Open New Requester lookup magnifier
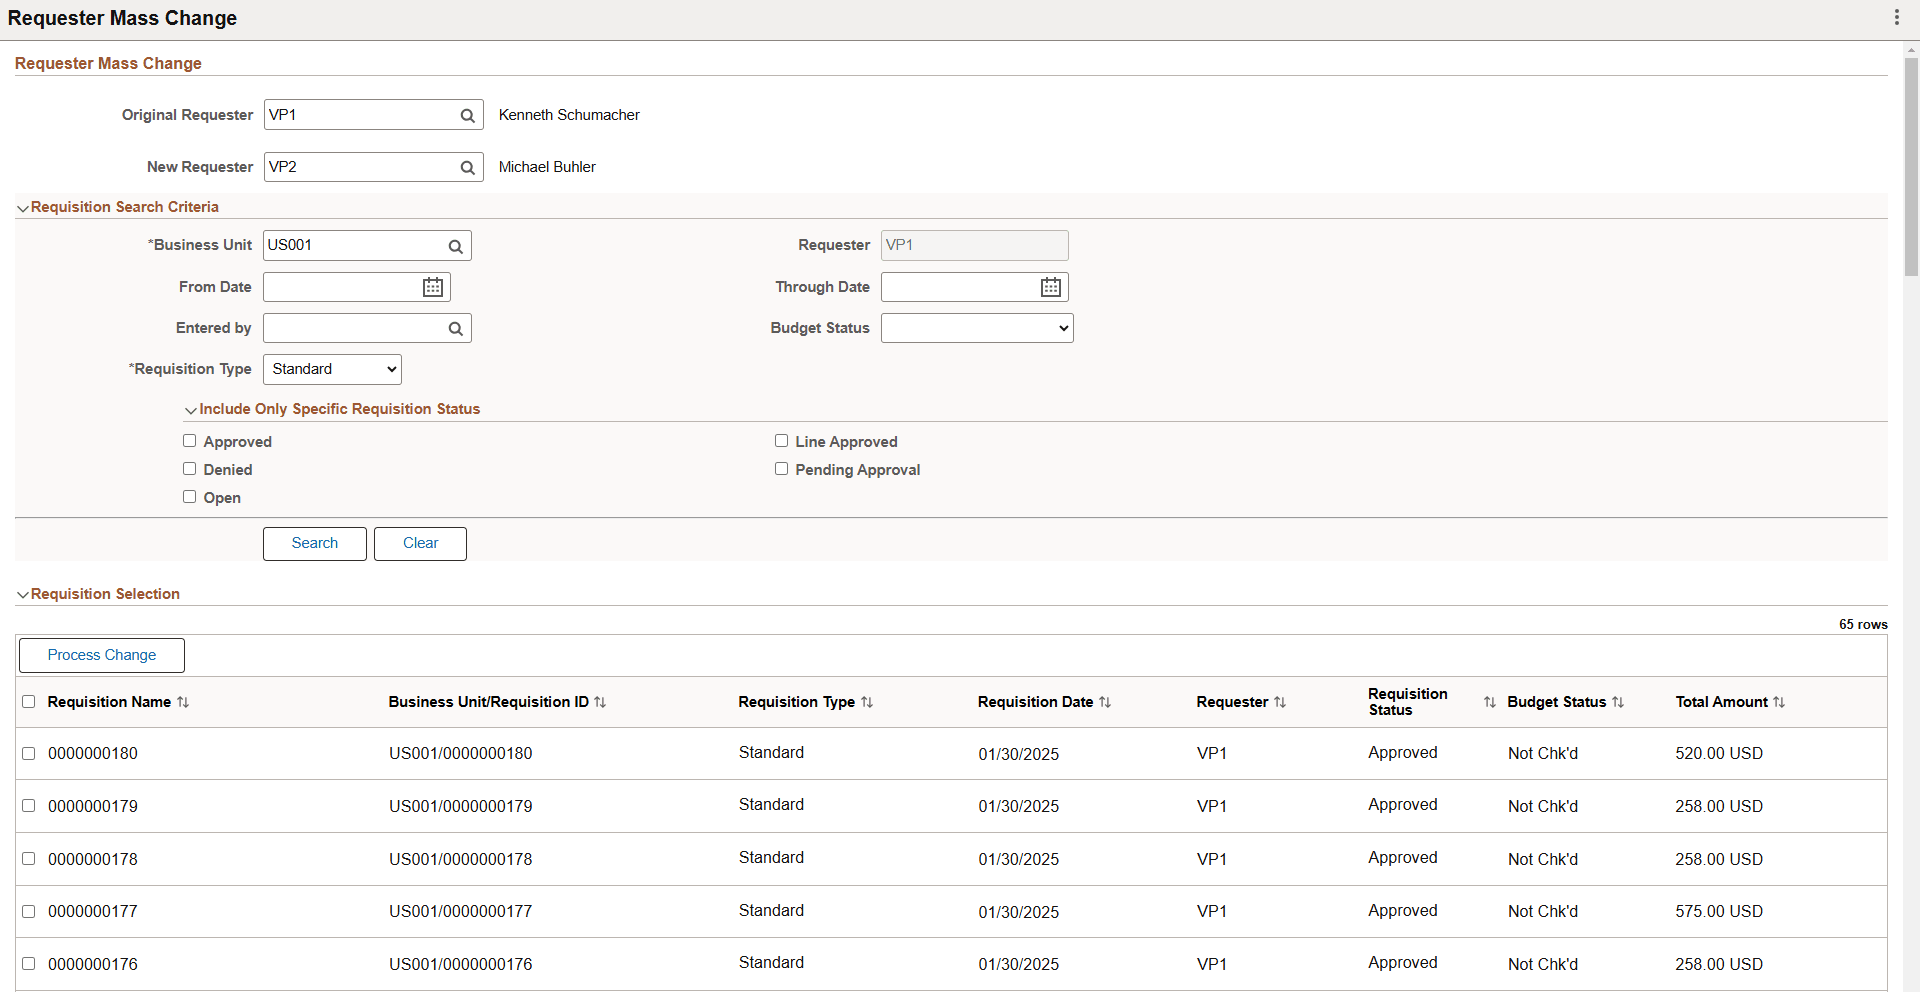 467,167
